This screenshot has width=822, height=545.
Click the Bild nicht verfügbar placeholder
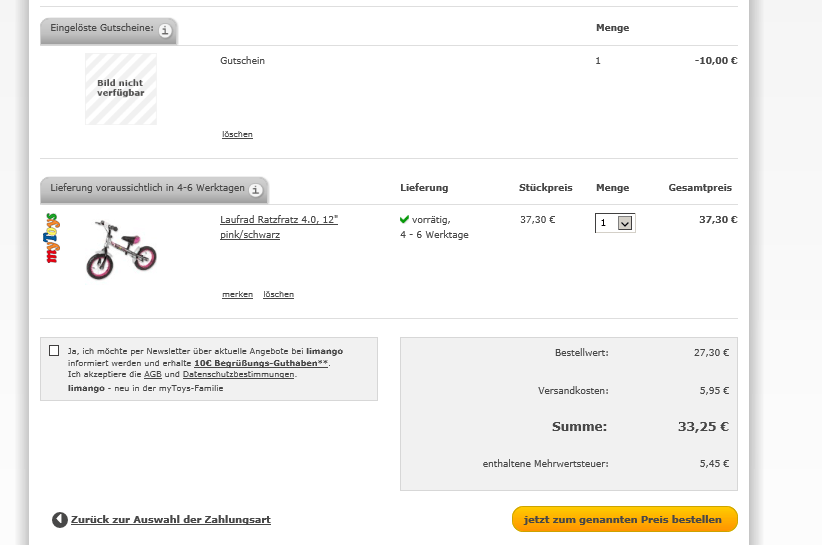coord(121,88)
